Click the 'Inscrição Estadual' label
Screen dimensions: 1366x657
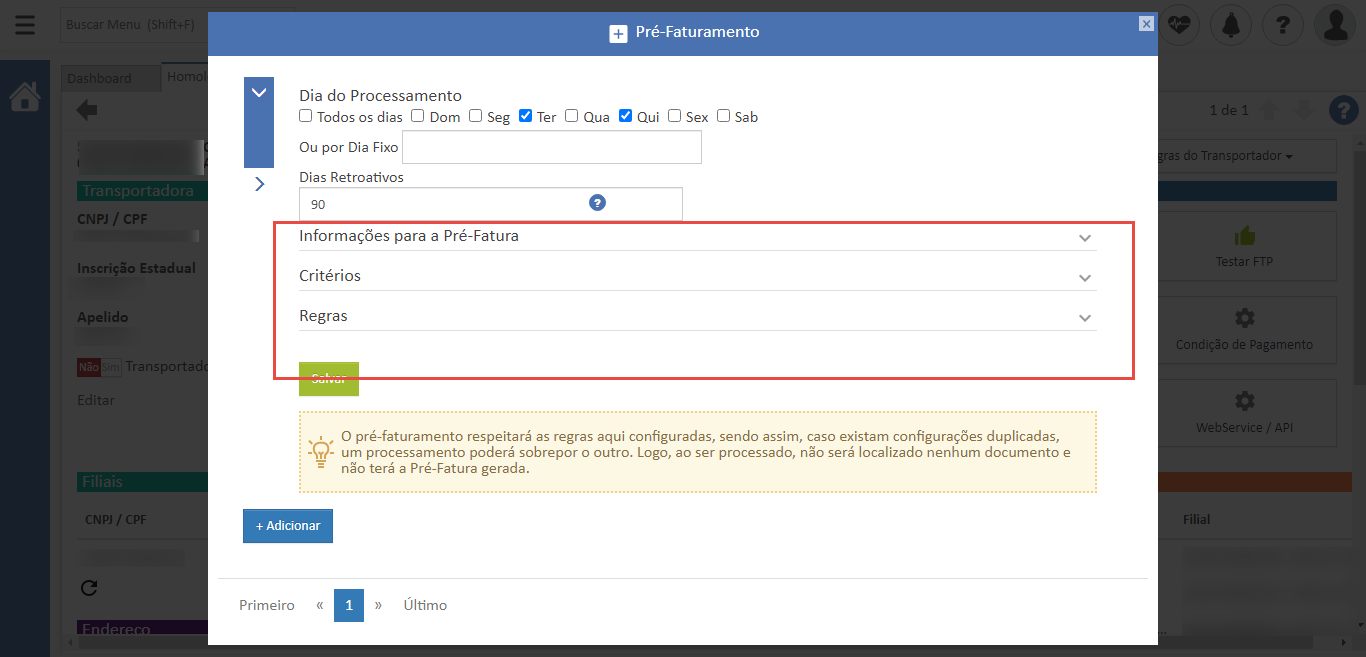coord(137,268)
